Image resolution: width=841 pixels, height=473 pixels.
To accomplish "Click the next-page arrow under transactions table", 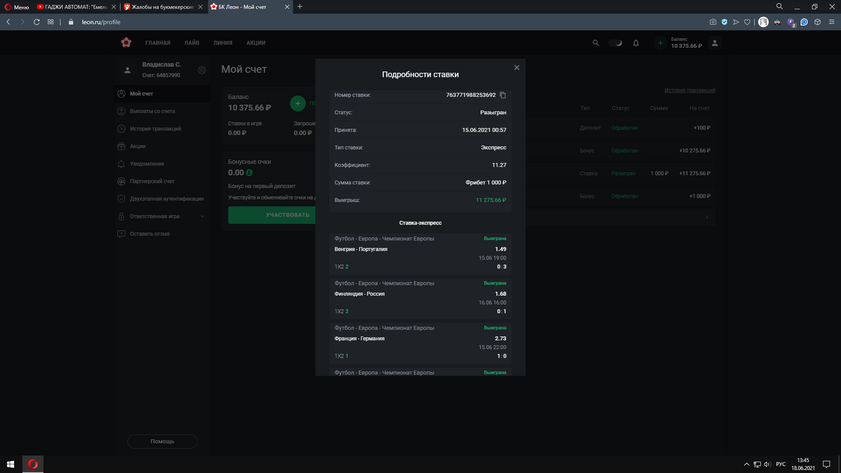I will [706, 217].
